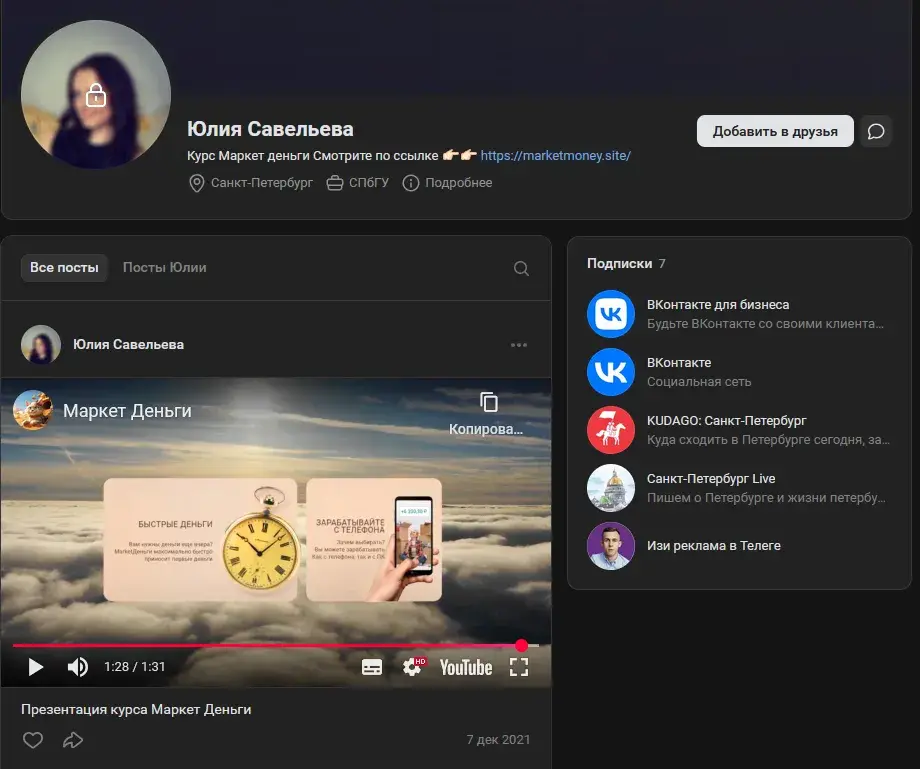Open the Подписки subscriptions list header

coord(627,263)
